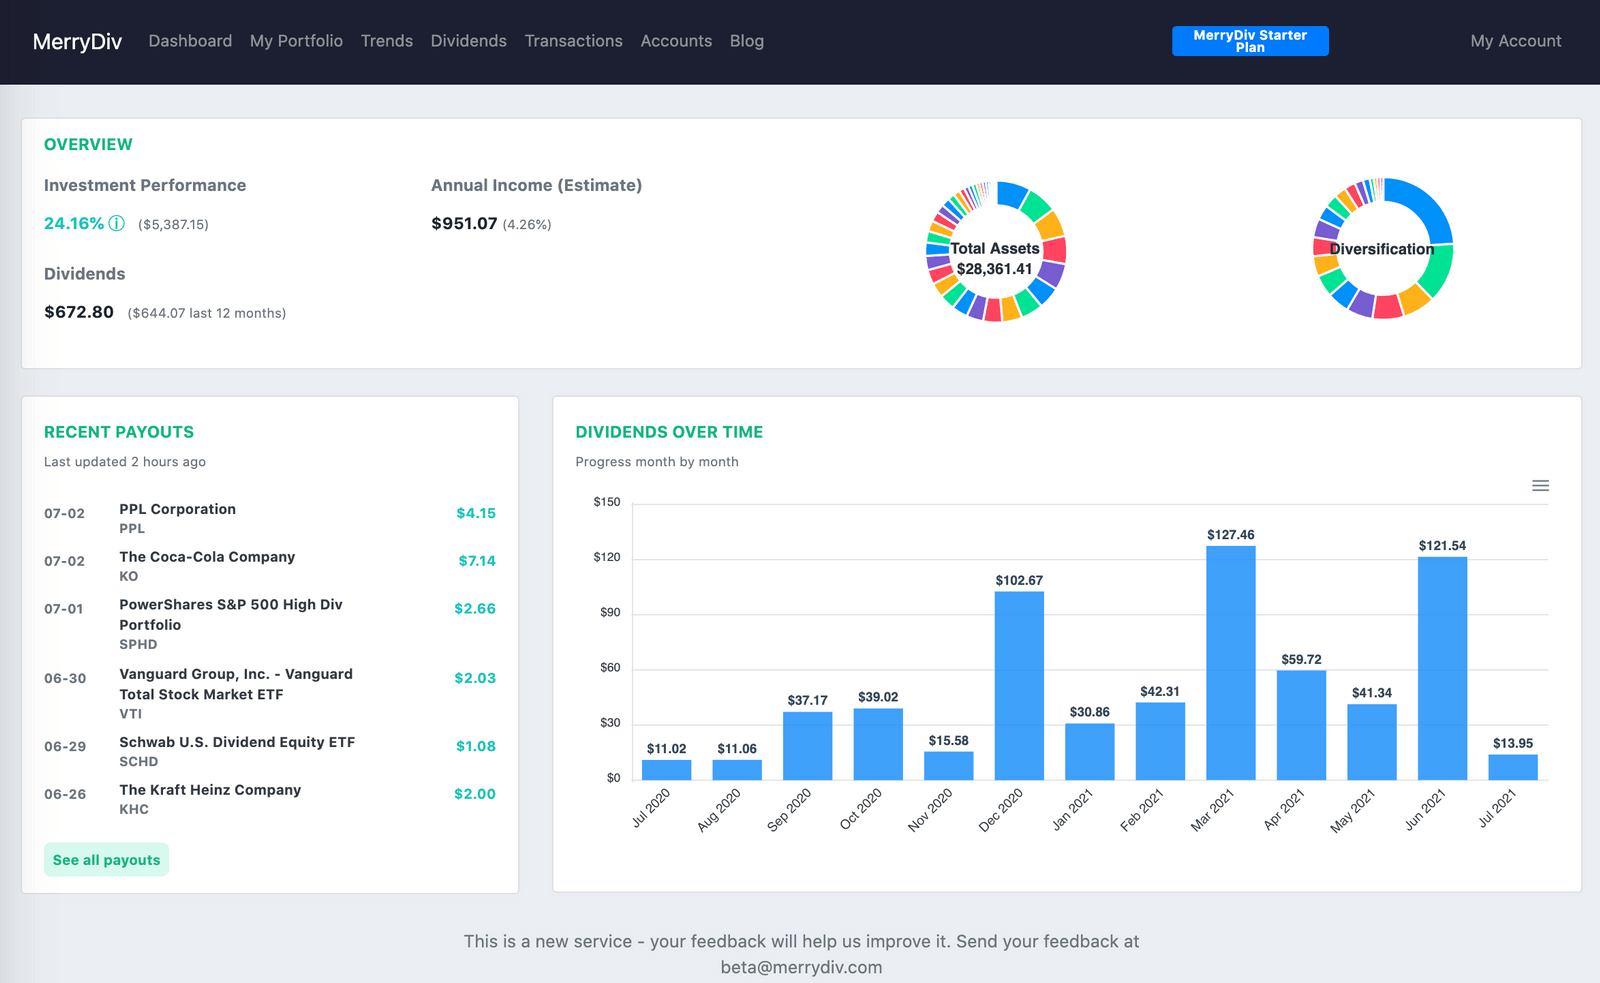Switch to the Dividends tab
1600x983 pixels.
[468, 41]
